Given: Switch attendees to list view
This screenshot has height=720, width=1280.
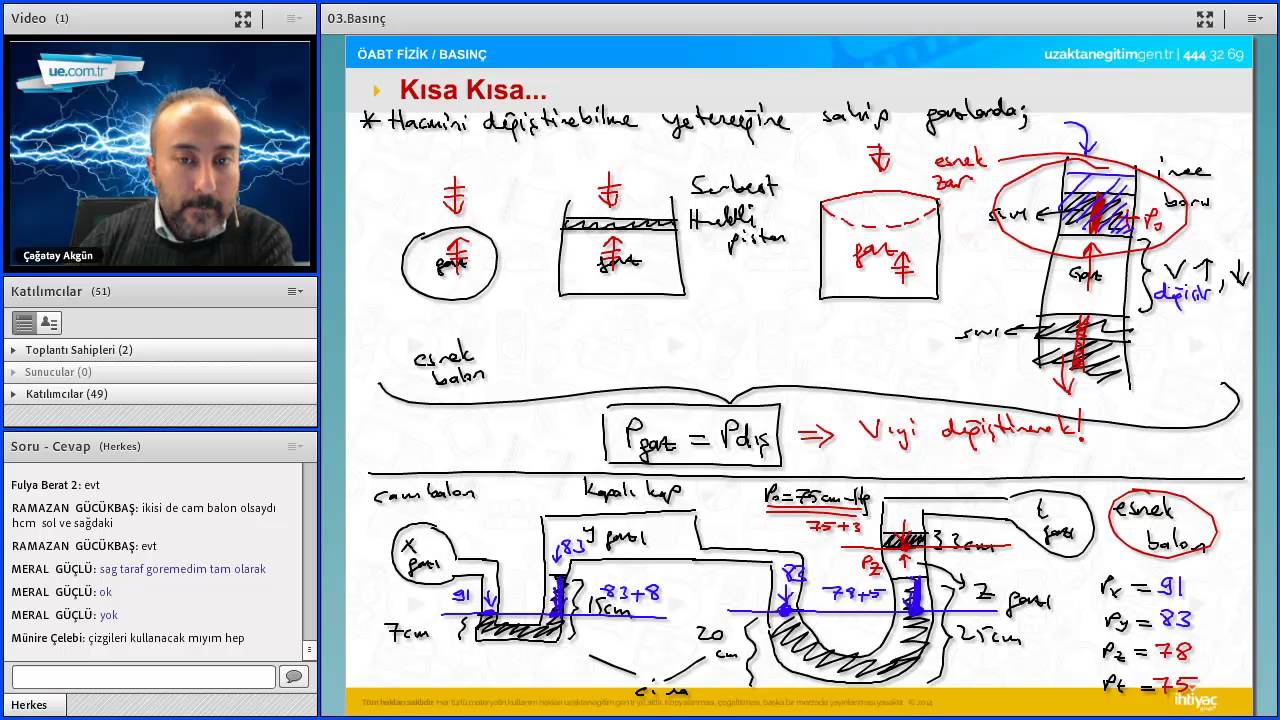Looking at the screenshot, I should pos(24,323).
